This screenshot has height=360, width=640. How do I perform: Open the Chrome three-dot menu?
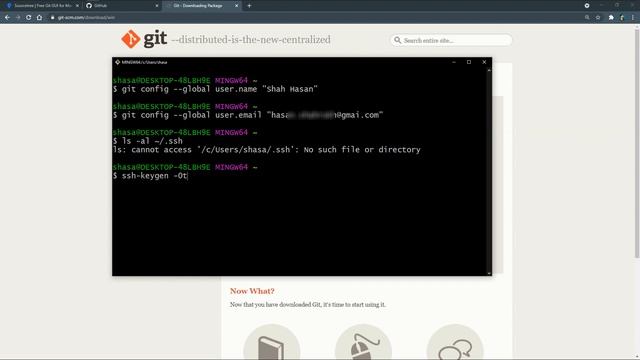tap(633, 18)
